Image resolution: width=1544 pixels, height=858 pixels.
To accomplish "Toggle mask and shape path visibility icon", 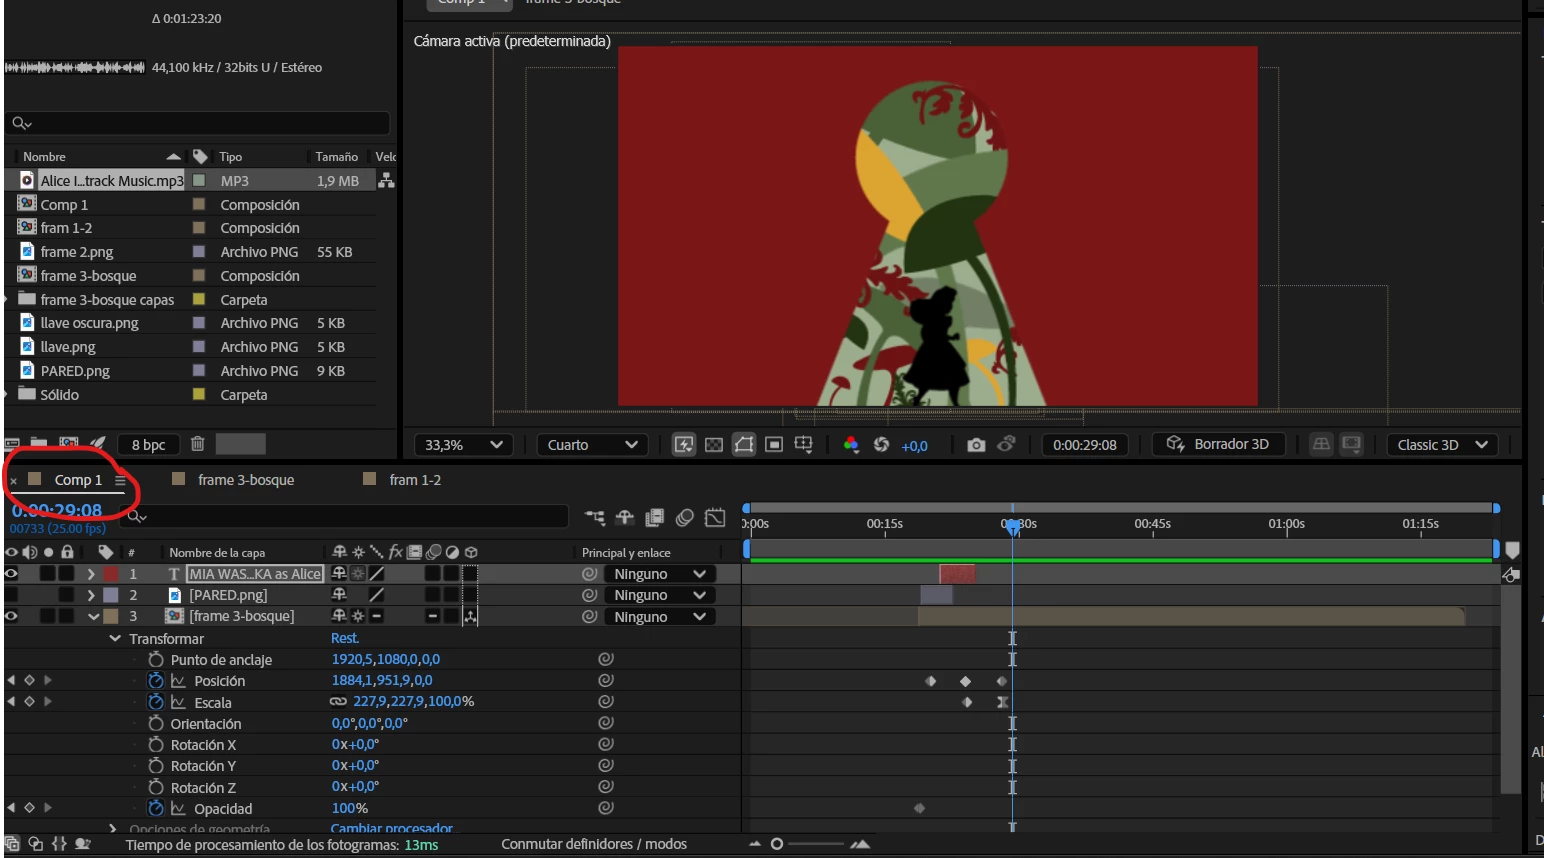I will pos(744,445).
